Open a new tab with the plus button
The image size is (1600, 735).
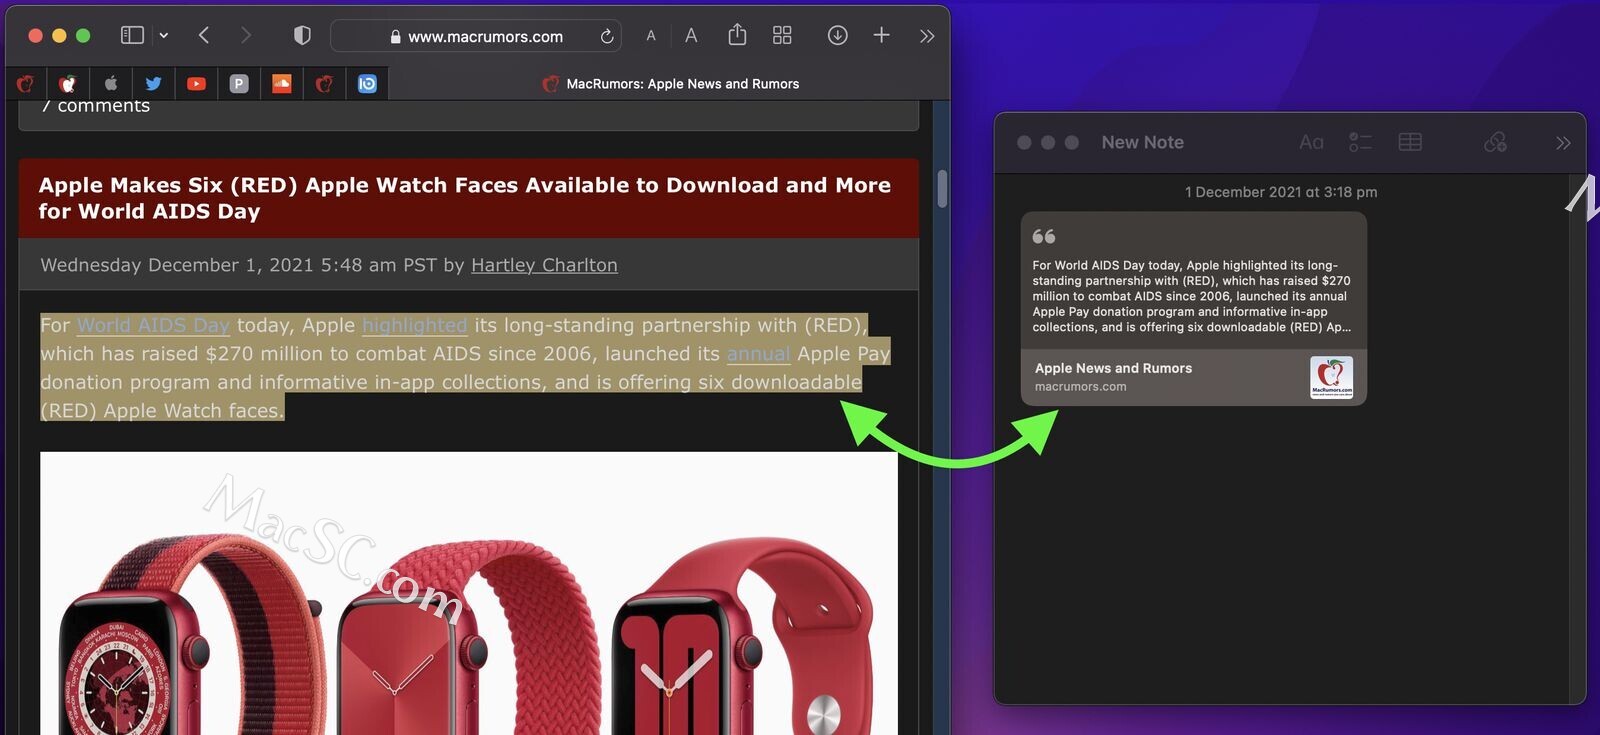point(881,35)
